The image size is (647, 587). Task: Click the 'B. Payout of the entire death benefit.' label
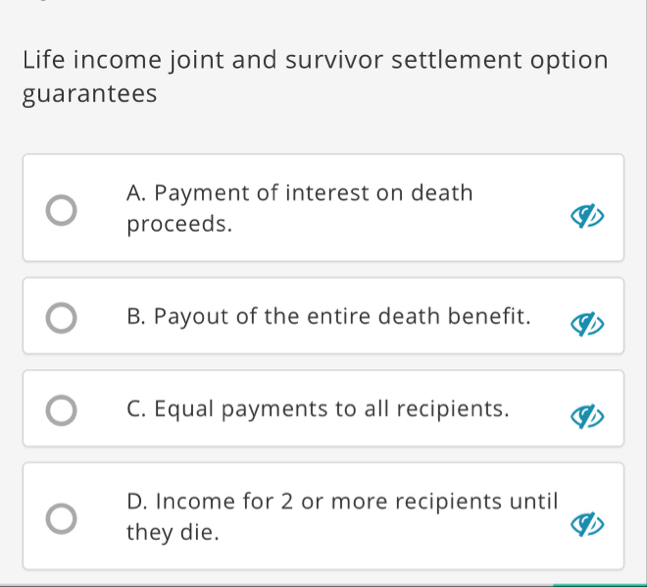[328, 316]
